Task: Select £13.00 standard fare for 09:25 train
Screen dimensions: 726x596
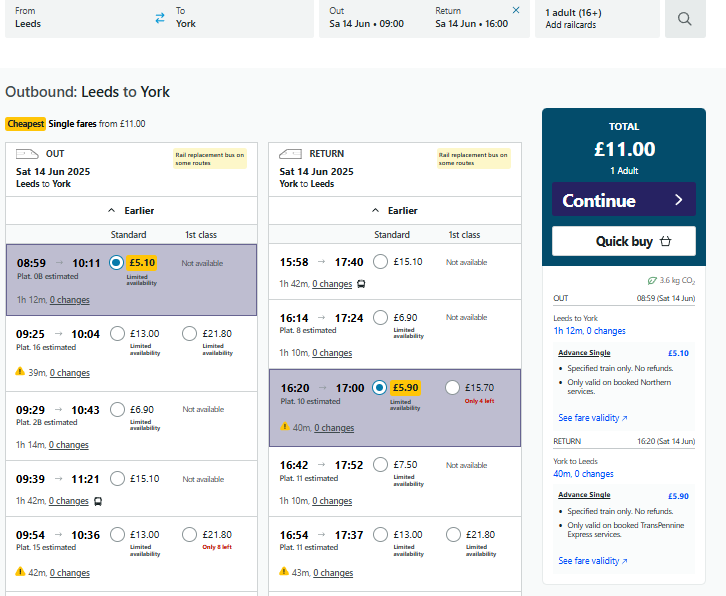Action: [x=118, y=333]
